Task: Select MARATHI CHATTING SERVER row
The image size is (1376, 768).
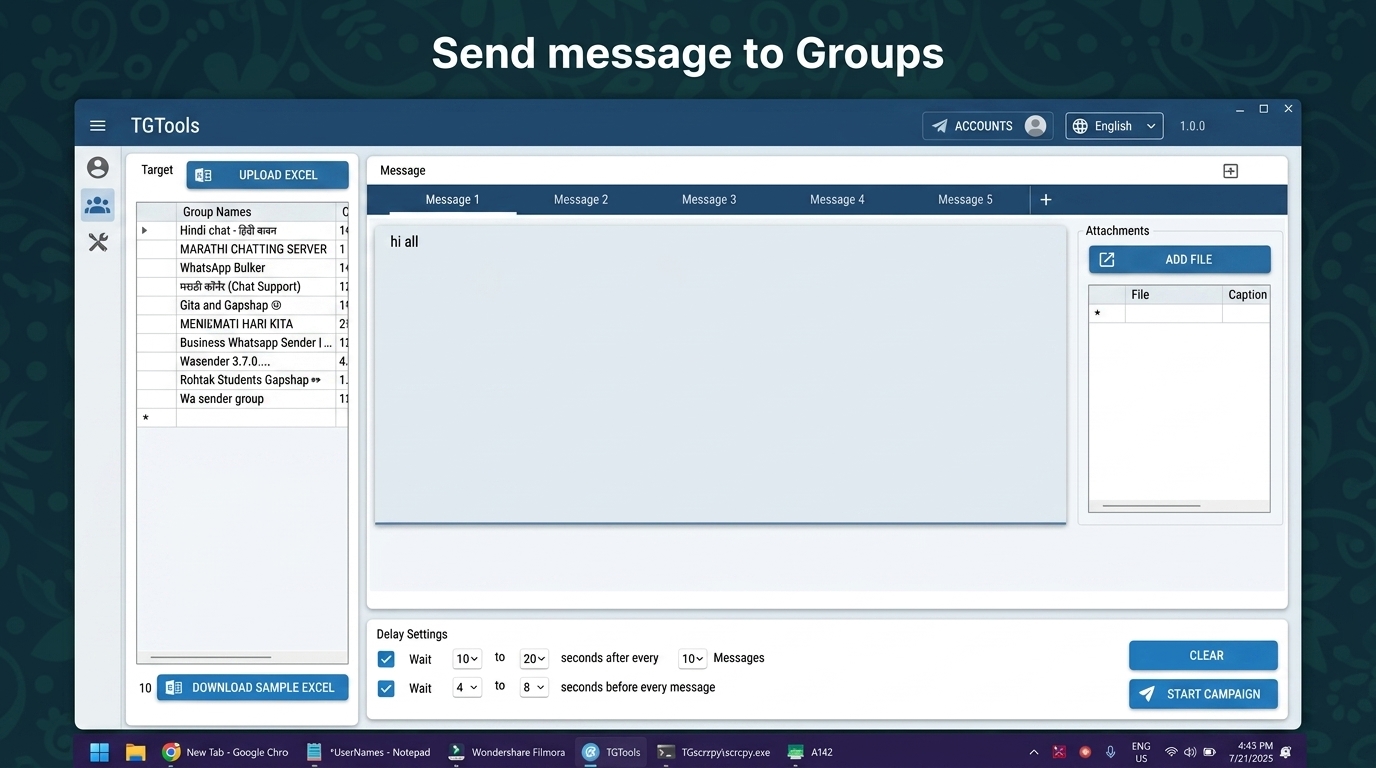Action: click(x=242, y=249)
